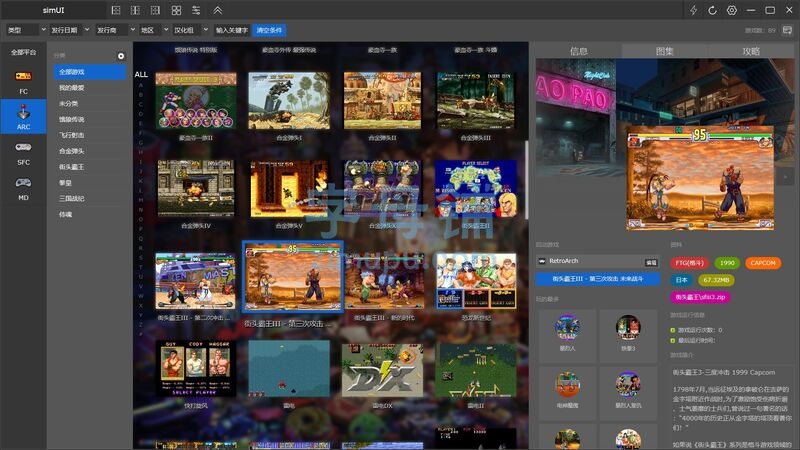Click the first layout icon in title bar
The image size is (800, 450).
pyautogui.click(x=116, y=10)
